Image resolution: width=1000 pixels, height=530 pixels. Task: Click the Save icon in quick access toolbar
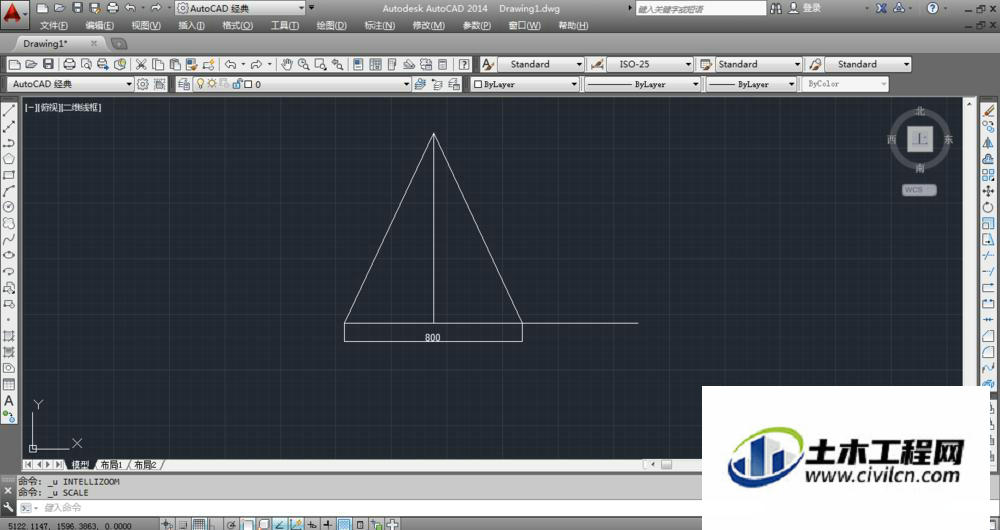[x=77, y=8]
